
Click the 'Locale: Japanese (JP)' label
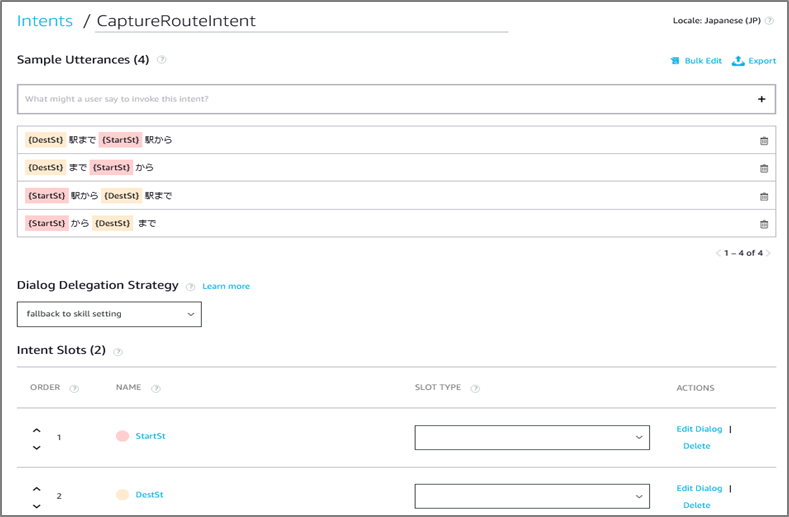point(717,21)
